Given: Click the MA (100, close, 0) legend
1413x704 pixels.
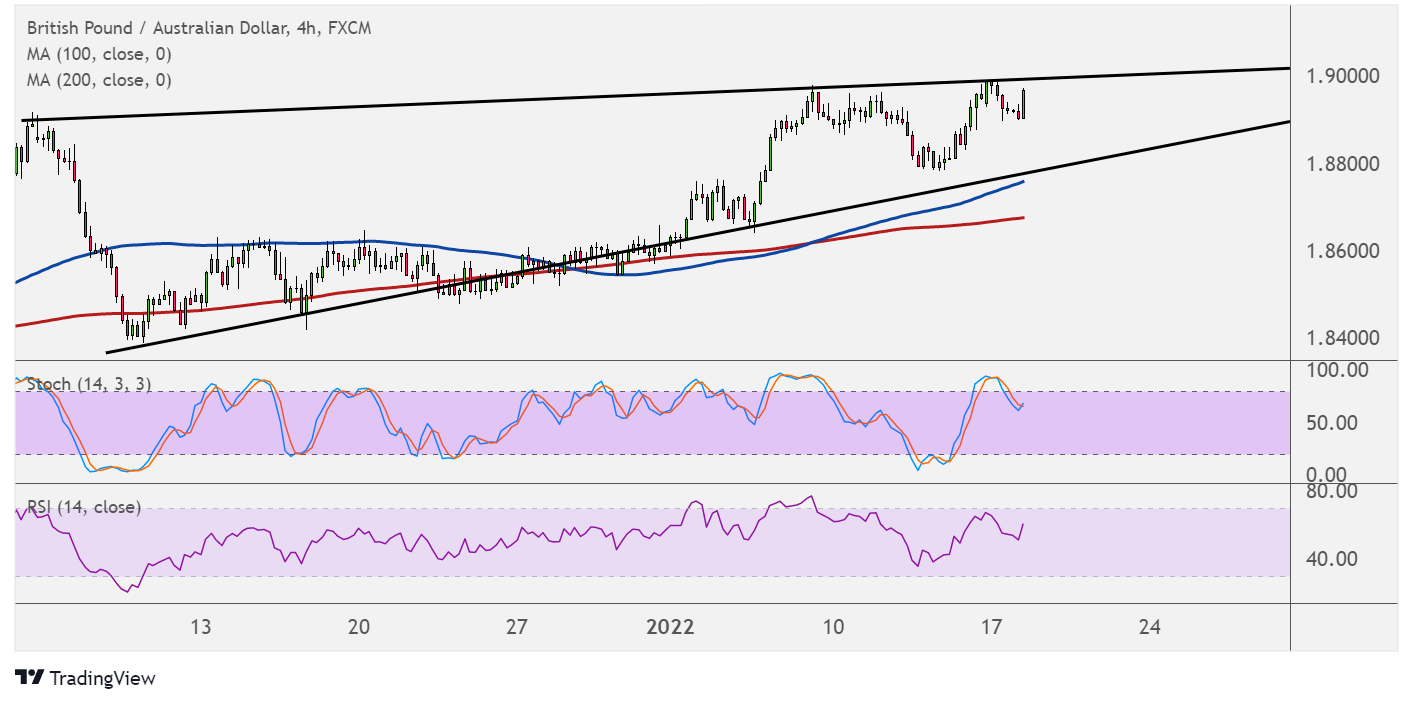Looking at the screenshot, I should click(99, 54).
